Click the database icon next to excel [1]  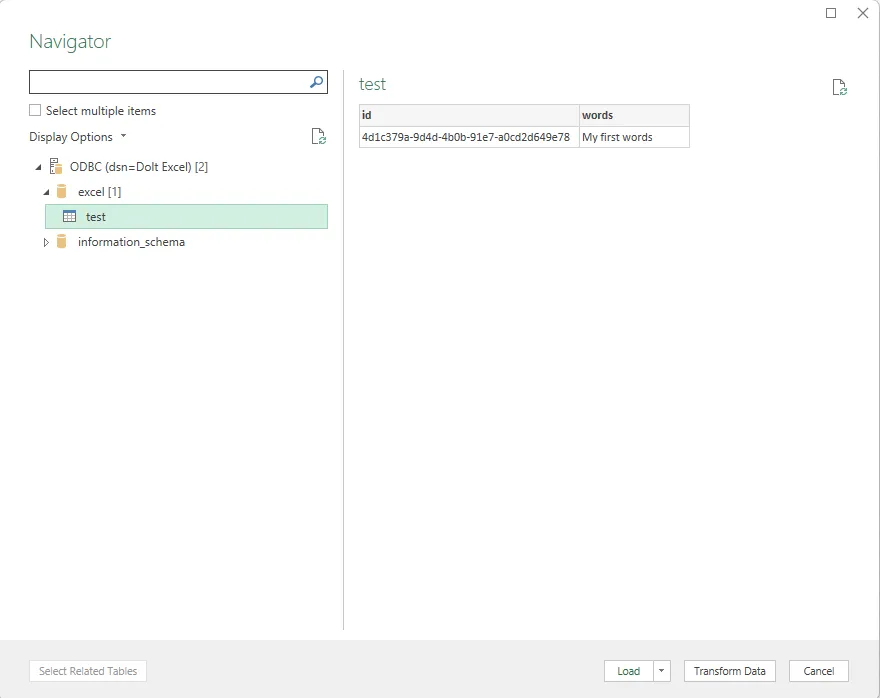pyautogui.click(x=61, y=191)
